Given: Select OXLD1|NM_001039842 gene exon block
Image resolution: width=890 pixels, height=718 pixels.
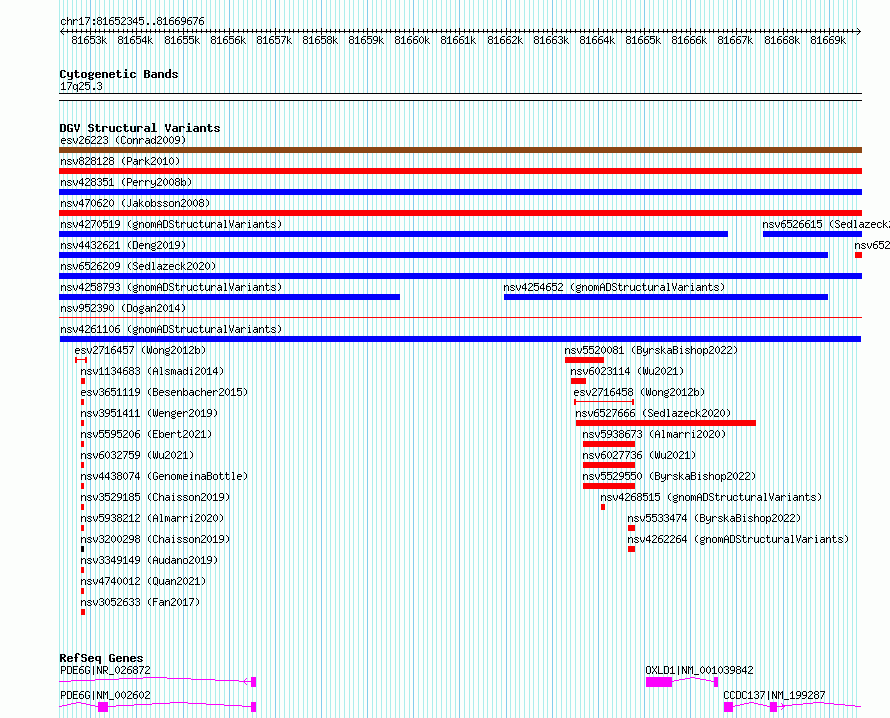Looking at the screenshot, I should (x=659, y=682).
